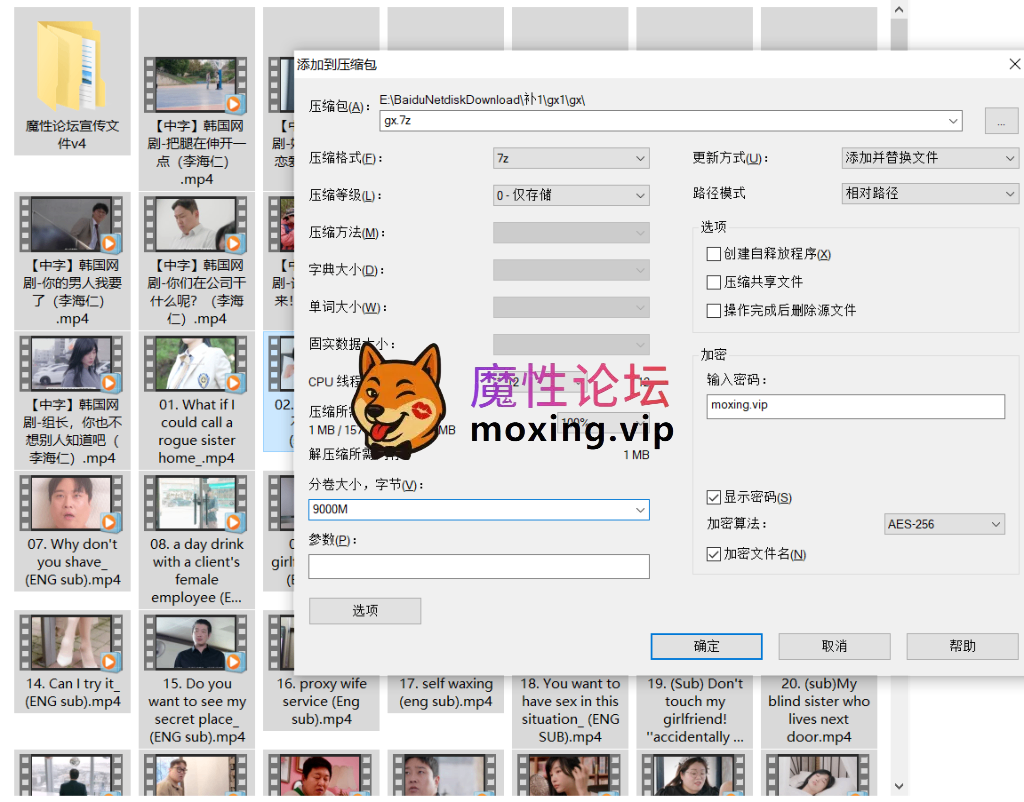Click the 确定 button

point(706,646)
